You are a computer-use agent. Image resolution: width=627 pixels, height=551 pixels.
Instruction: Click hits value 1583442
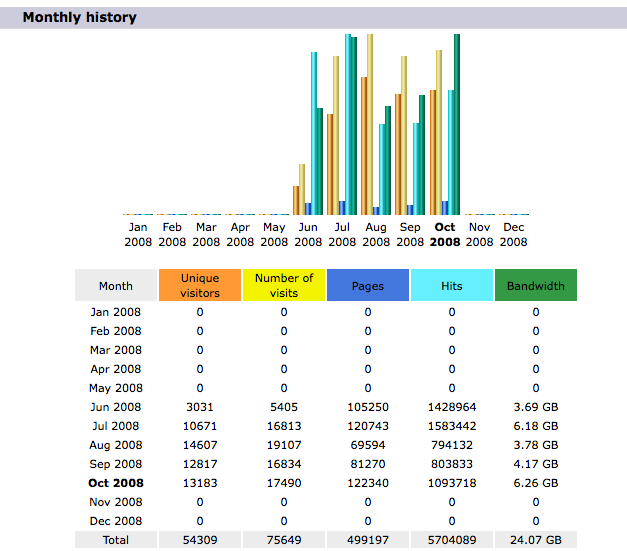coord(452,426)
